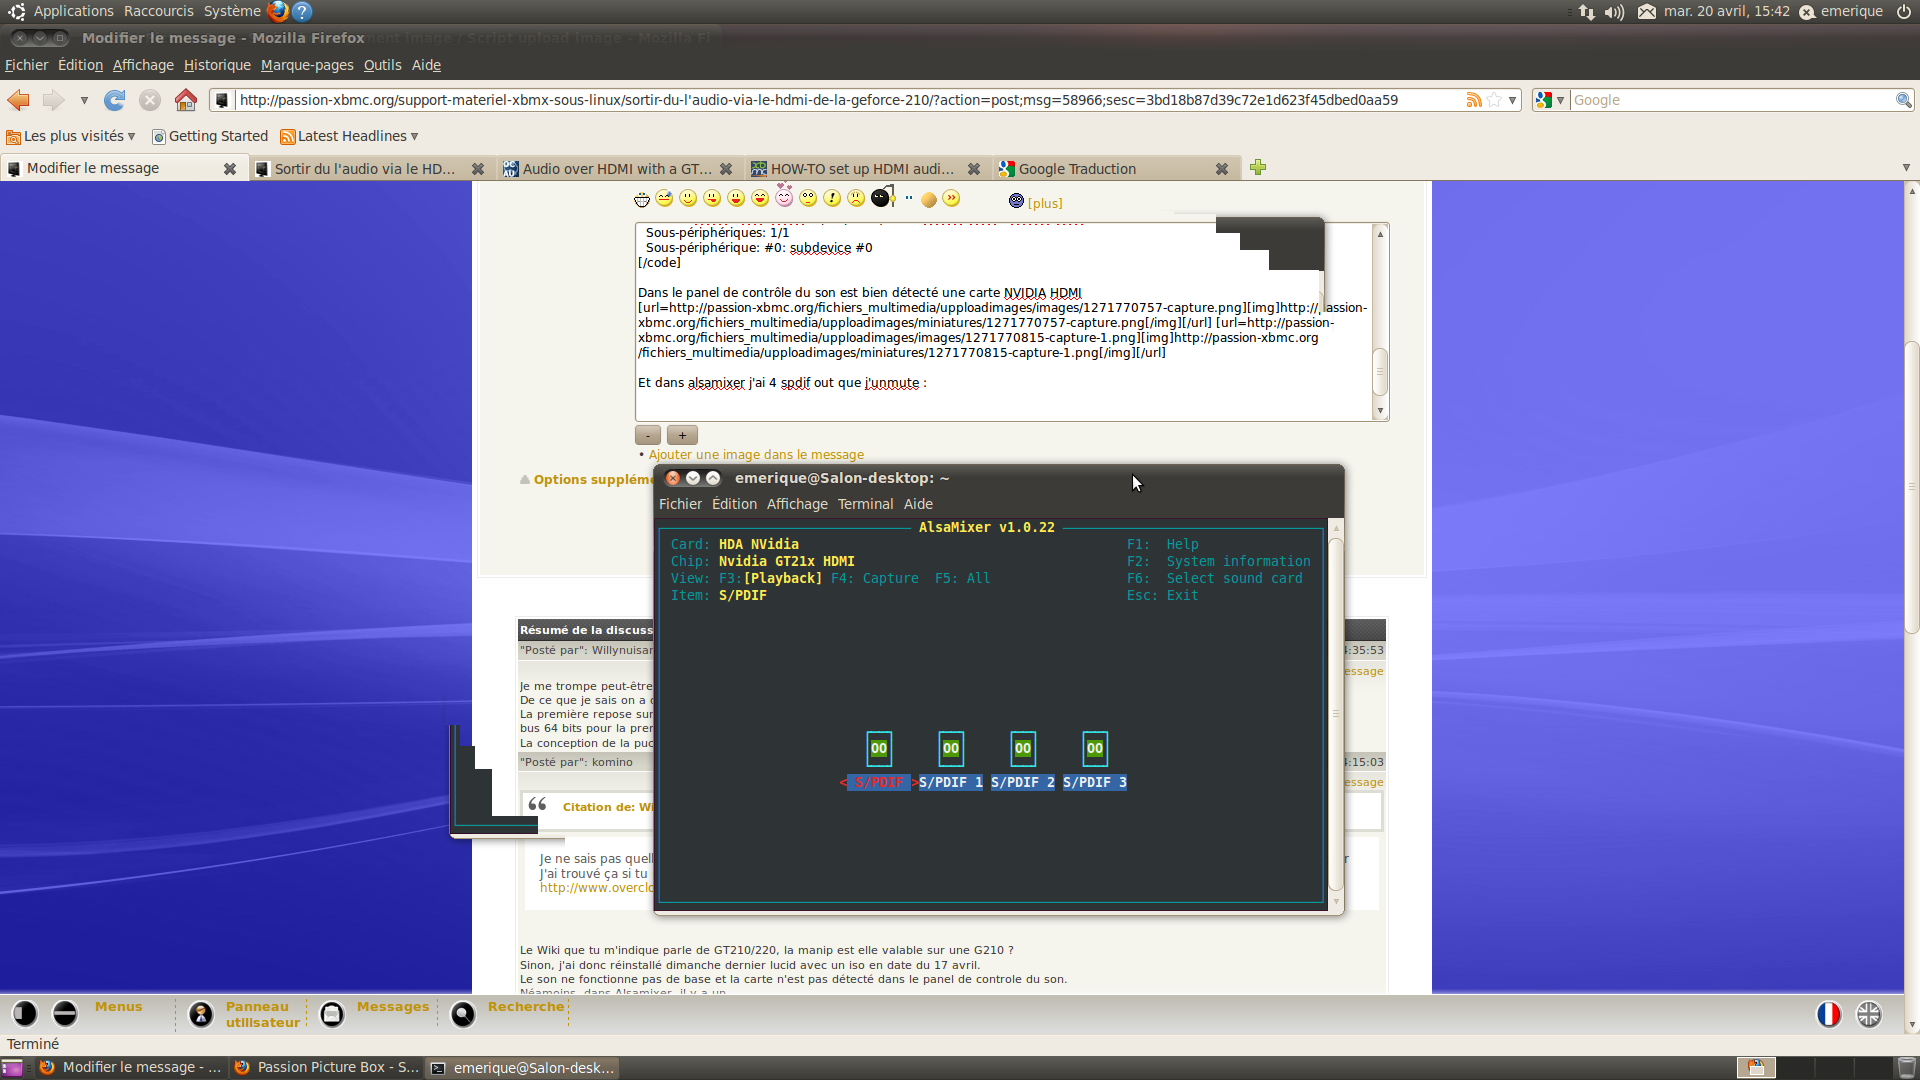Close the Google Traduction tab
Screen dimensions: 1920x1080
[1222, 169]
